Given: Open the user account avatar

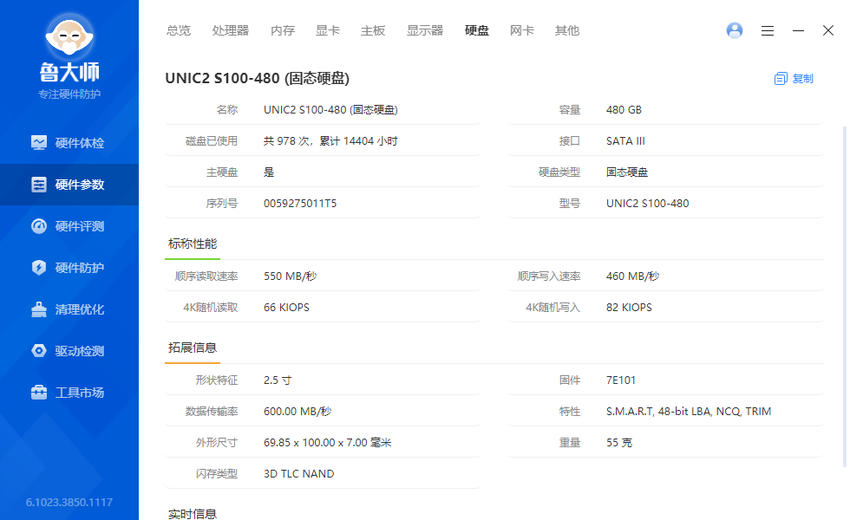Looking at the screenshot, I should (x=735, y=30).
